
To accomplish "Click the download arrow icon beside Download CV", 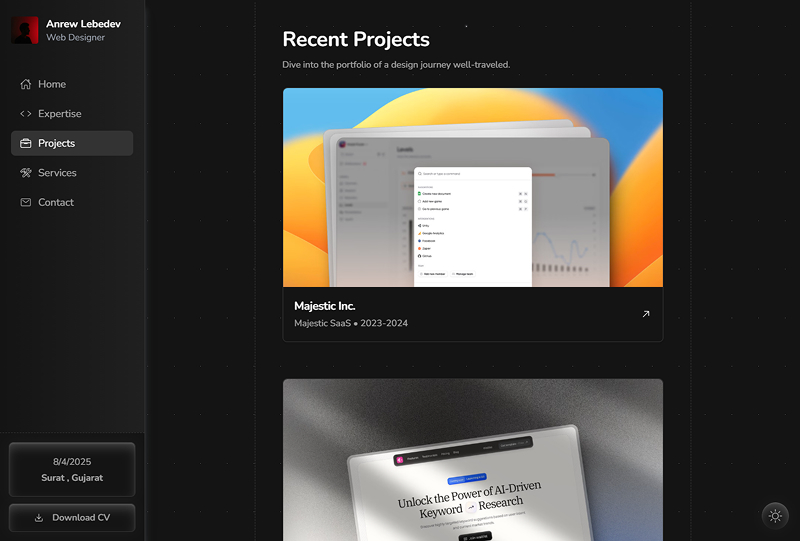I will point(39,518).
